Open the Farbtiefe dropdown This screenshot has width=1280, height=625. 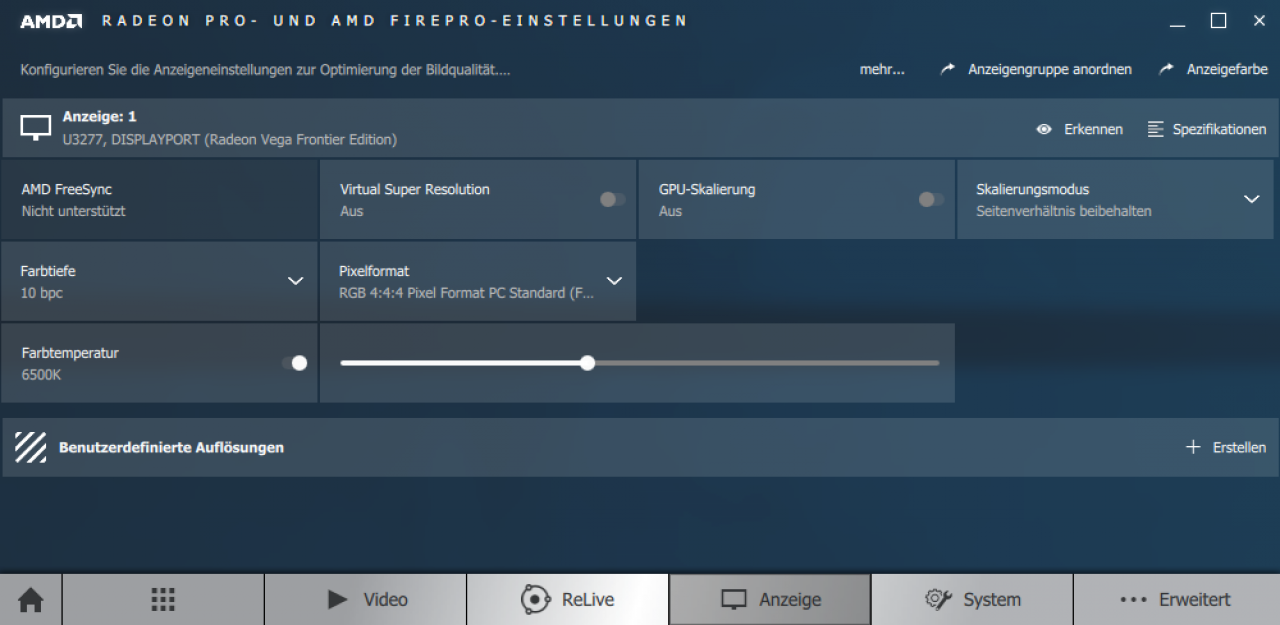tap(295, 281)
